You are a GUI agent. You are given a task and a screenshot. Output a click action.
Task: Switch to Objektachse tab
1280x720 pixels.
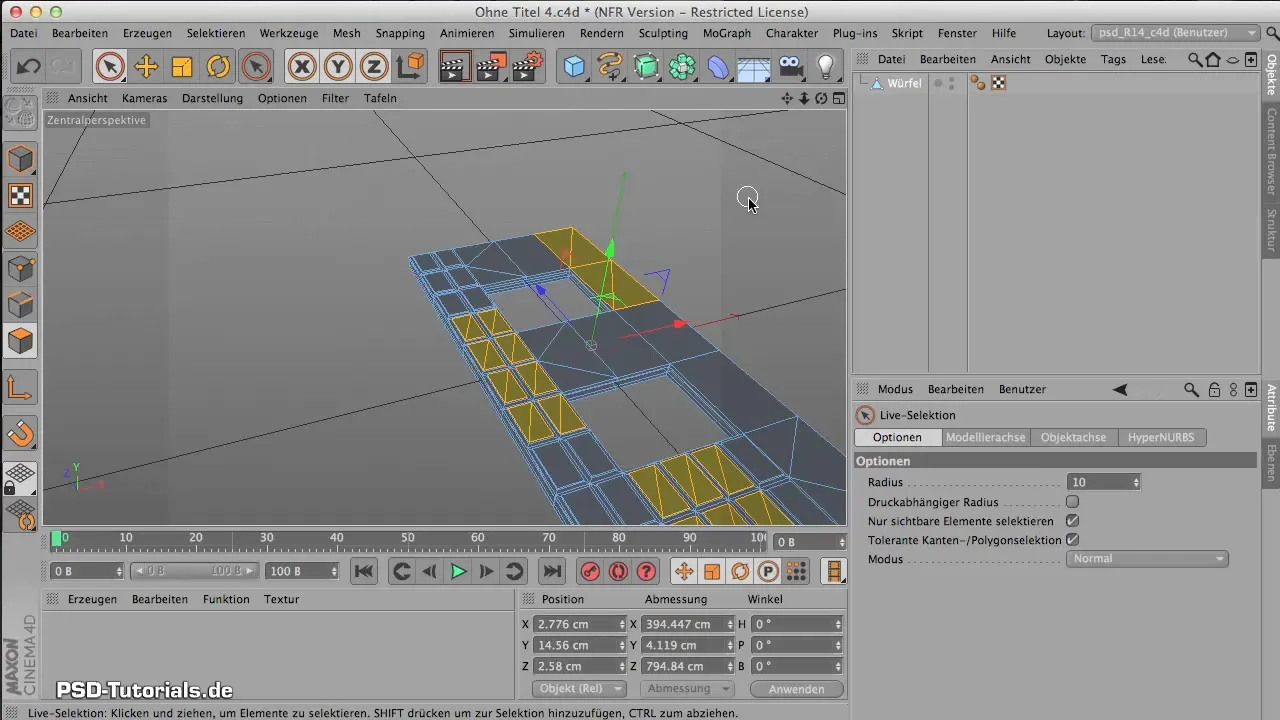point(1073,437)
